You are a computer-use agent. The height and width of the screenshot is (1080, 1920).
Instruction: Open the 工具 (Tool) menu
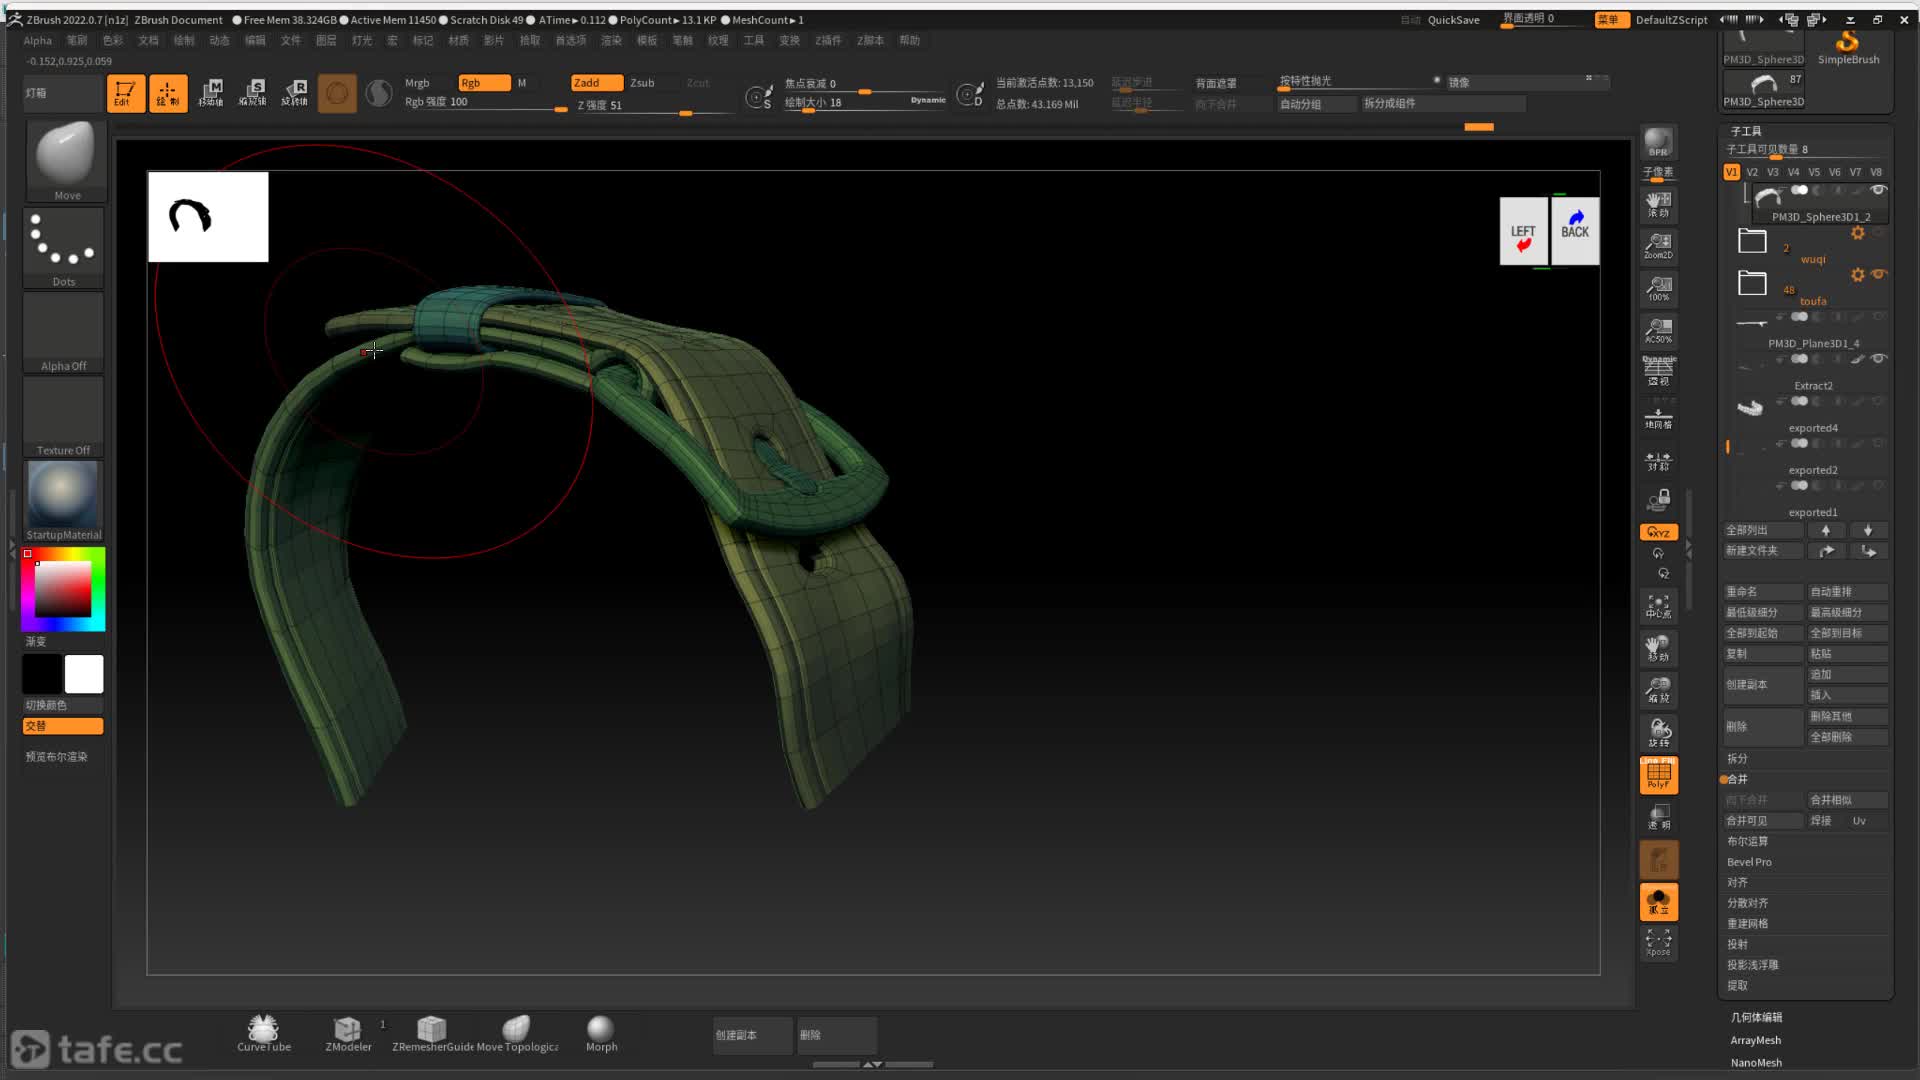click(753, 41)
